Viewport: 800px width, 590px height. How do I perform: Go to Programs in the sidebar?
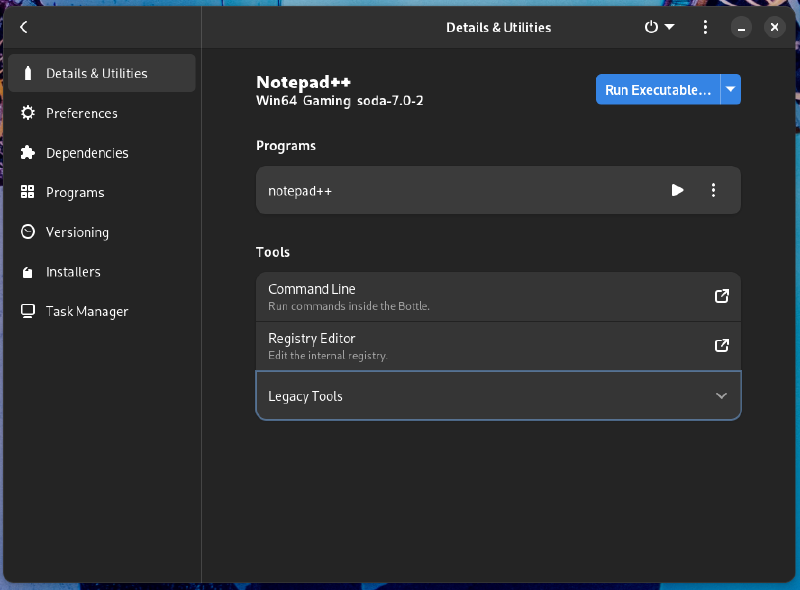coord(75,192)
